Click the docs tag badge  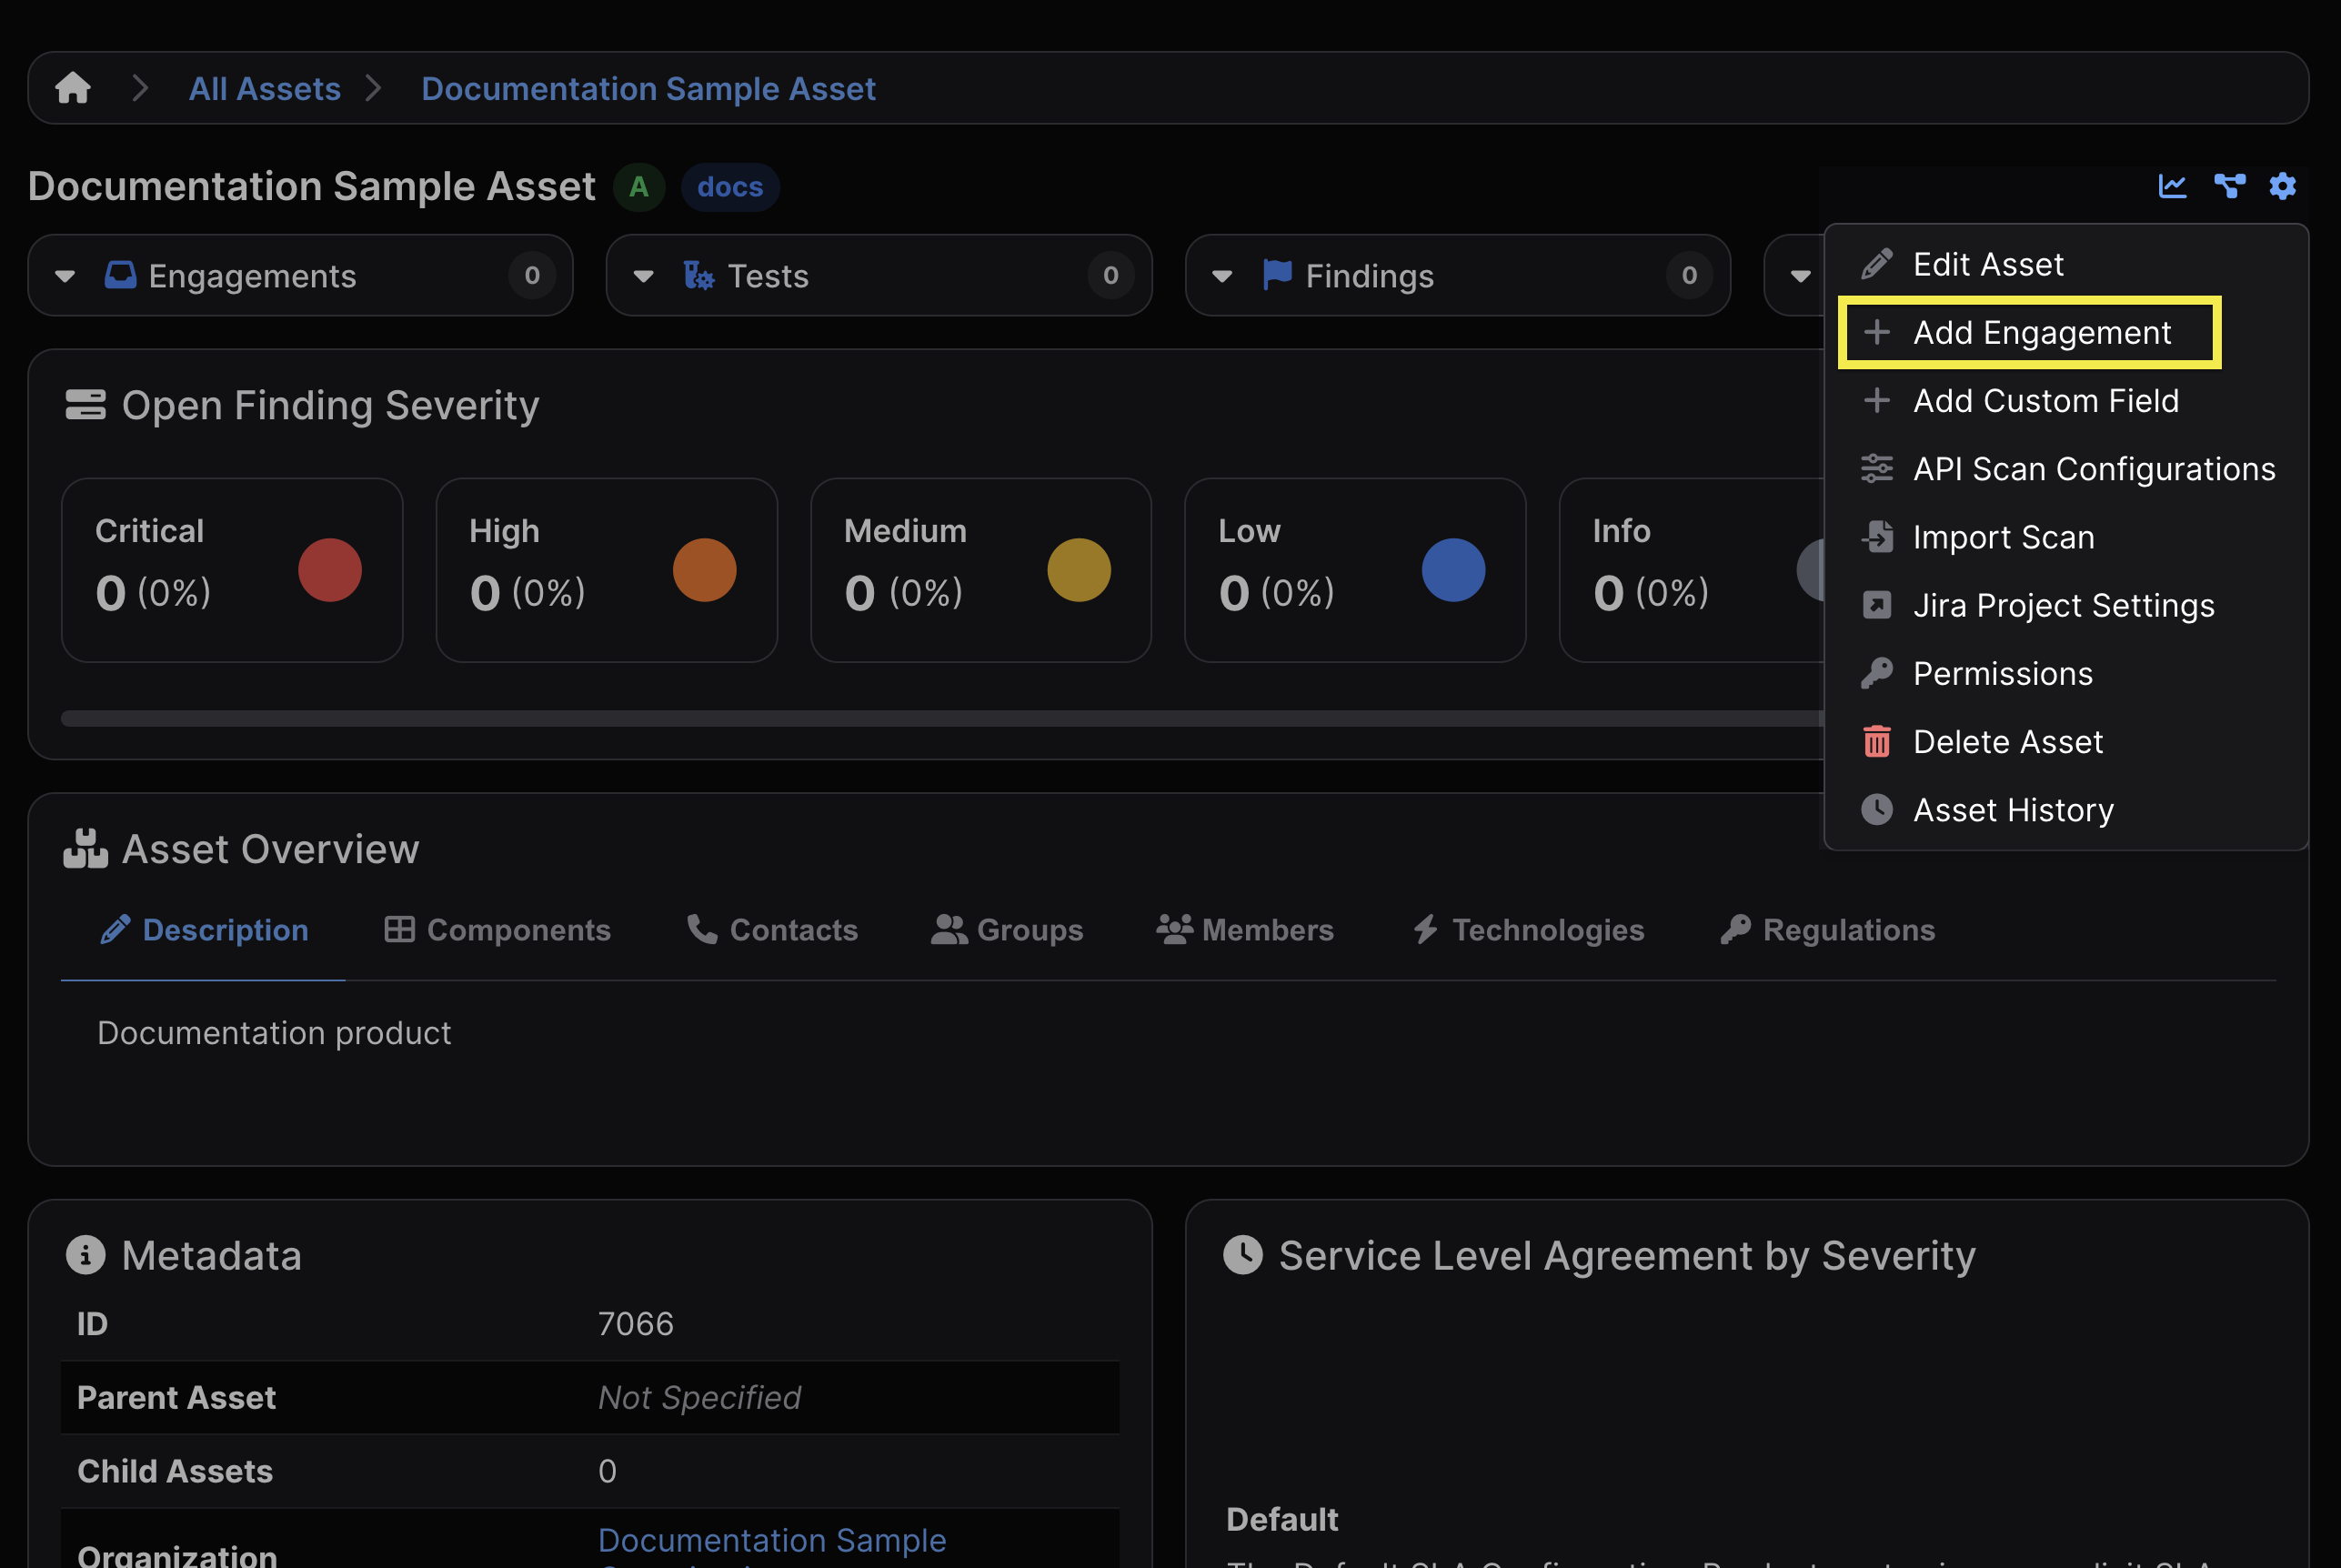[730, 187]
